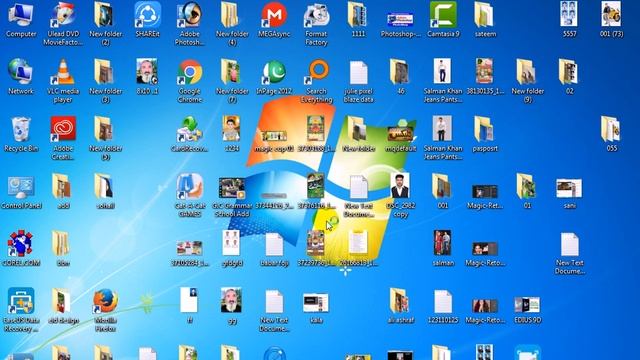Screen dimensions: 640x360
Task: Launch Format Factory
Action: [316, 24]
